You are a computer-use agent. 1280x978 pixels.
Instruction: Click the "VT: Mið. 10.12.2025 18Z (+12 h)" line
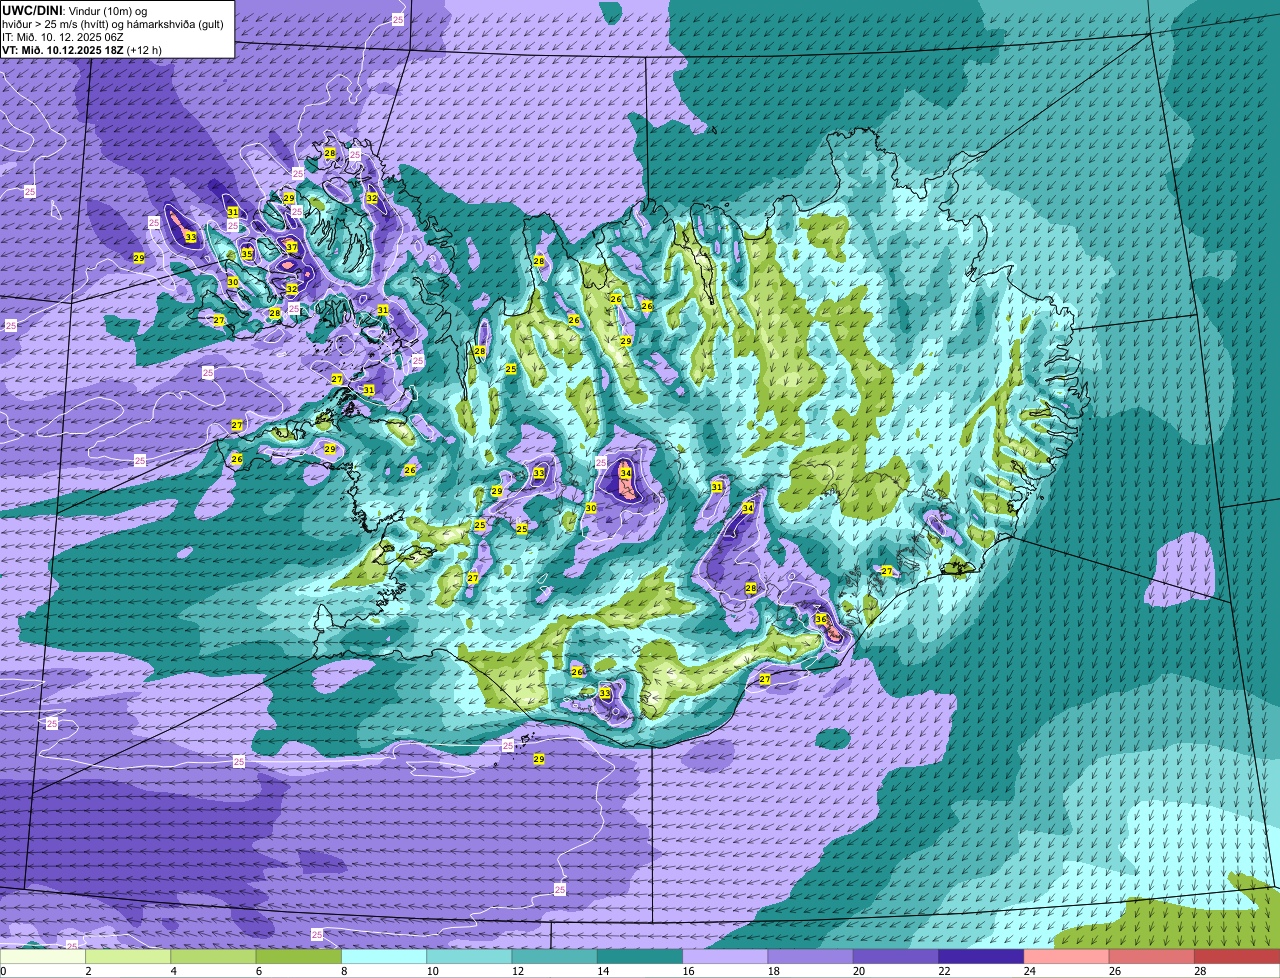(82, 49)
